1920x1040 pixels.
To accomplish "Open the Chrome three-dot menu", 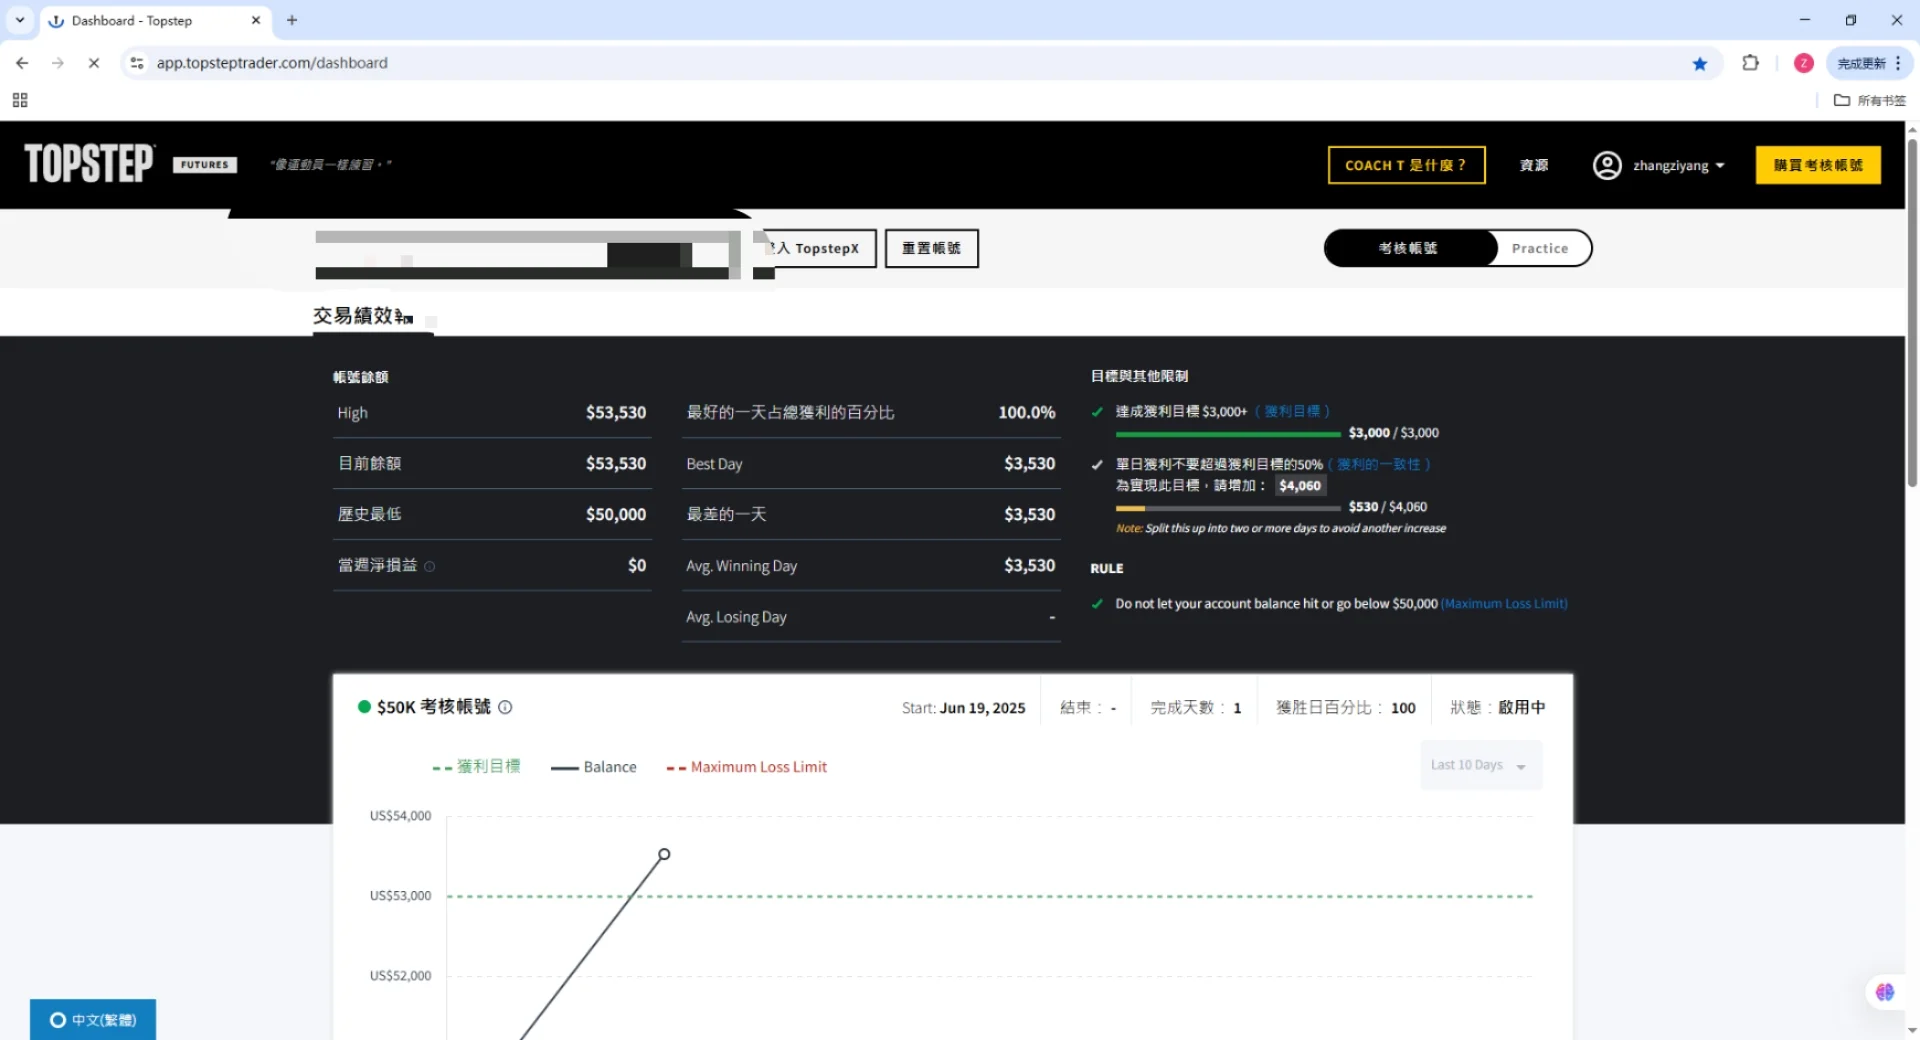I will (x=1898, y=63).
